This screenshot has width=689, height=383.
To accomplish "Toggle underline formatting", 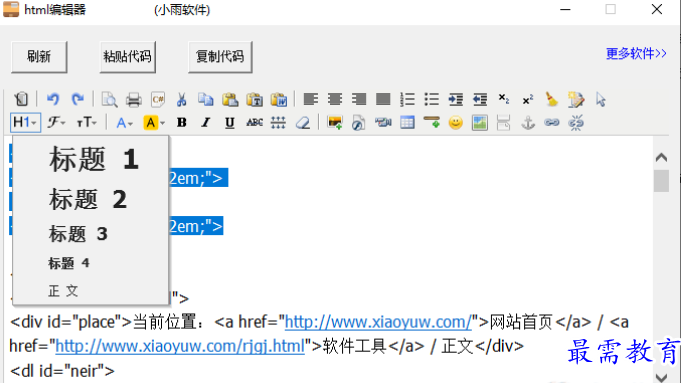I will [x=229, y=123].
